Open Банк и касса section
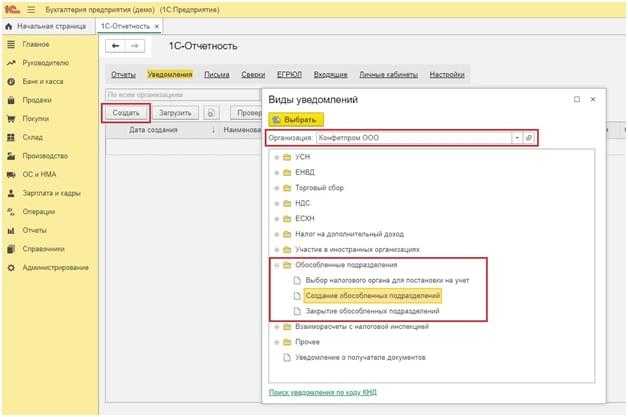Image resolution: width=628 pixels, height=417 pixels. 42,81
